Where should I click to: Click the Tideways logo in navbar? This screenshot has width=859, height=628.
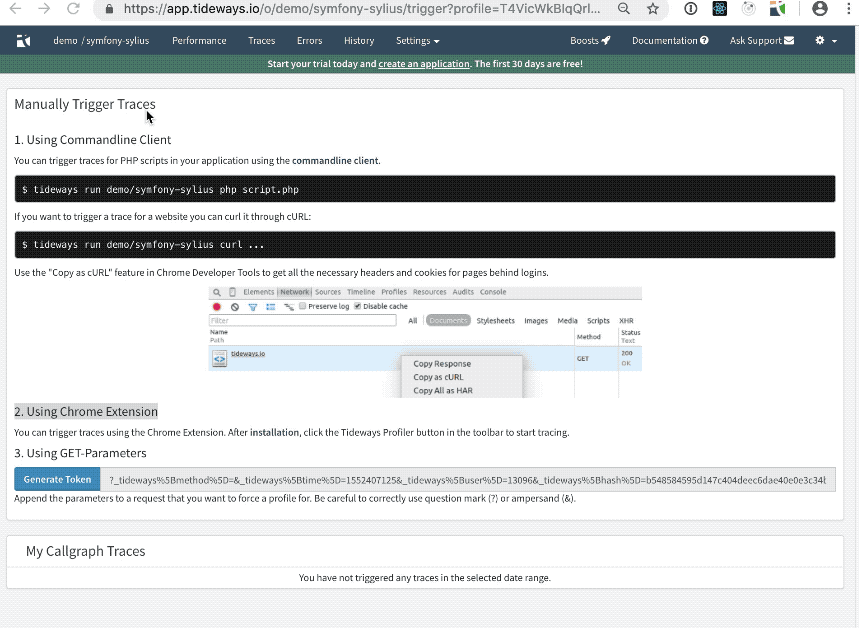coord(24,41)
